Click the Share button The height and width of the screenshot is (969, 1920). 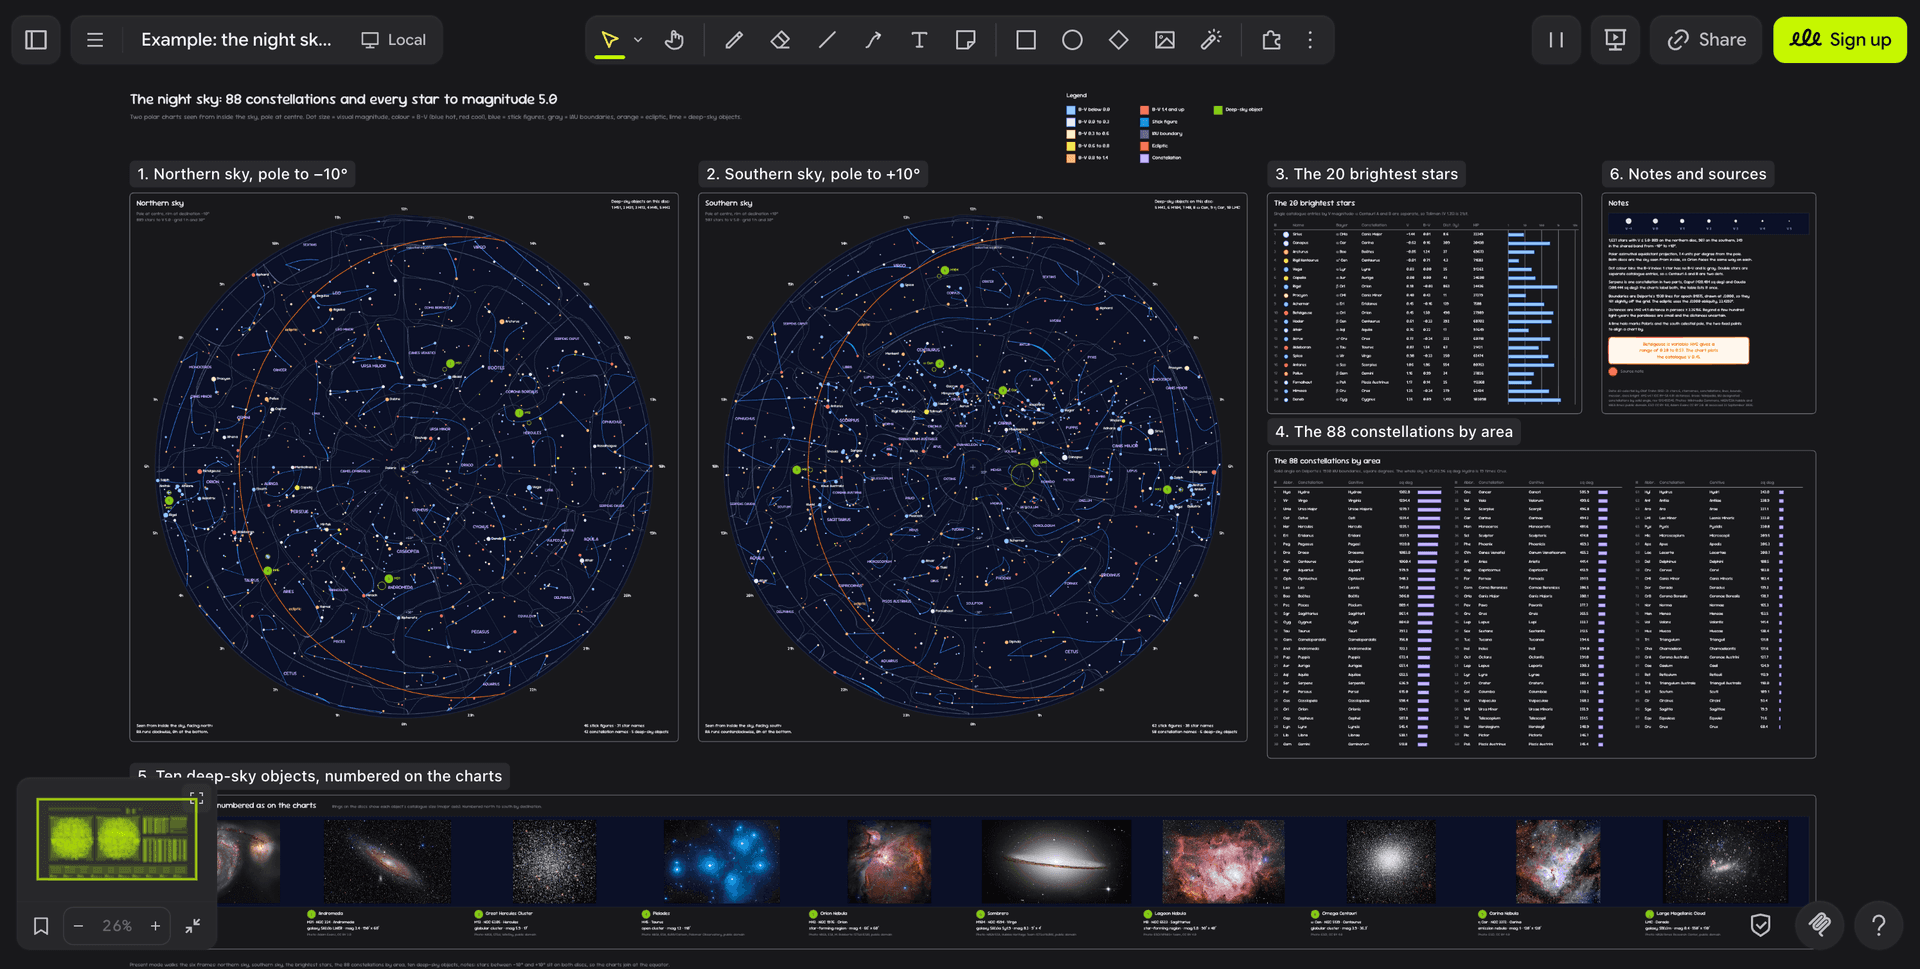pyautogui.click(x=1706, y=40)
